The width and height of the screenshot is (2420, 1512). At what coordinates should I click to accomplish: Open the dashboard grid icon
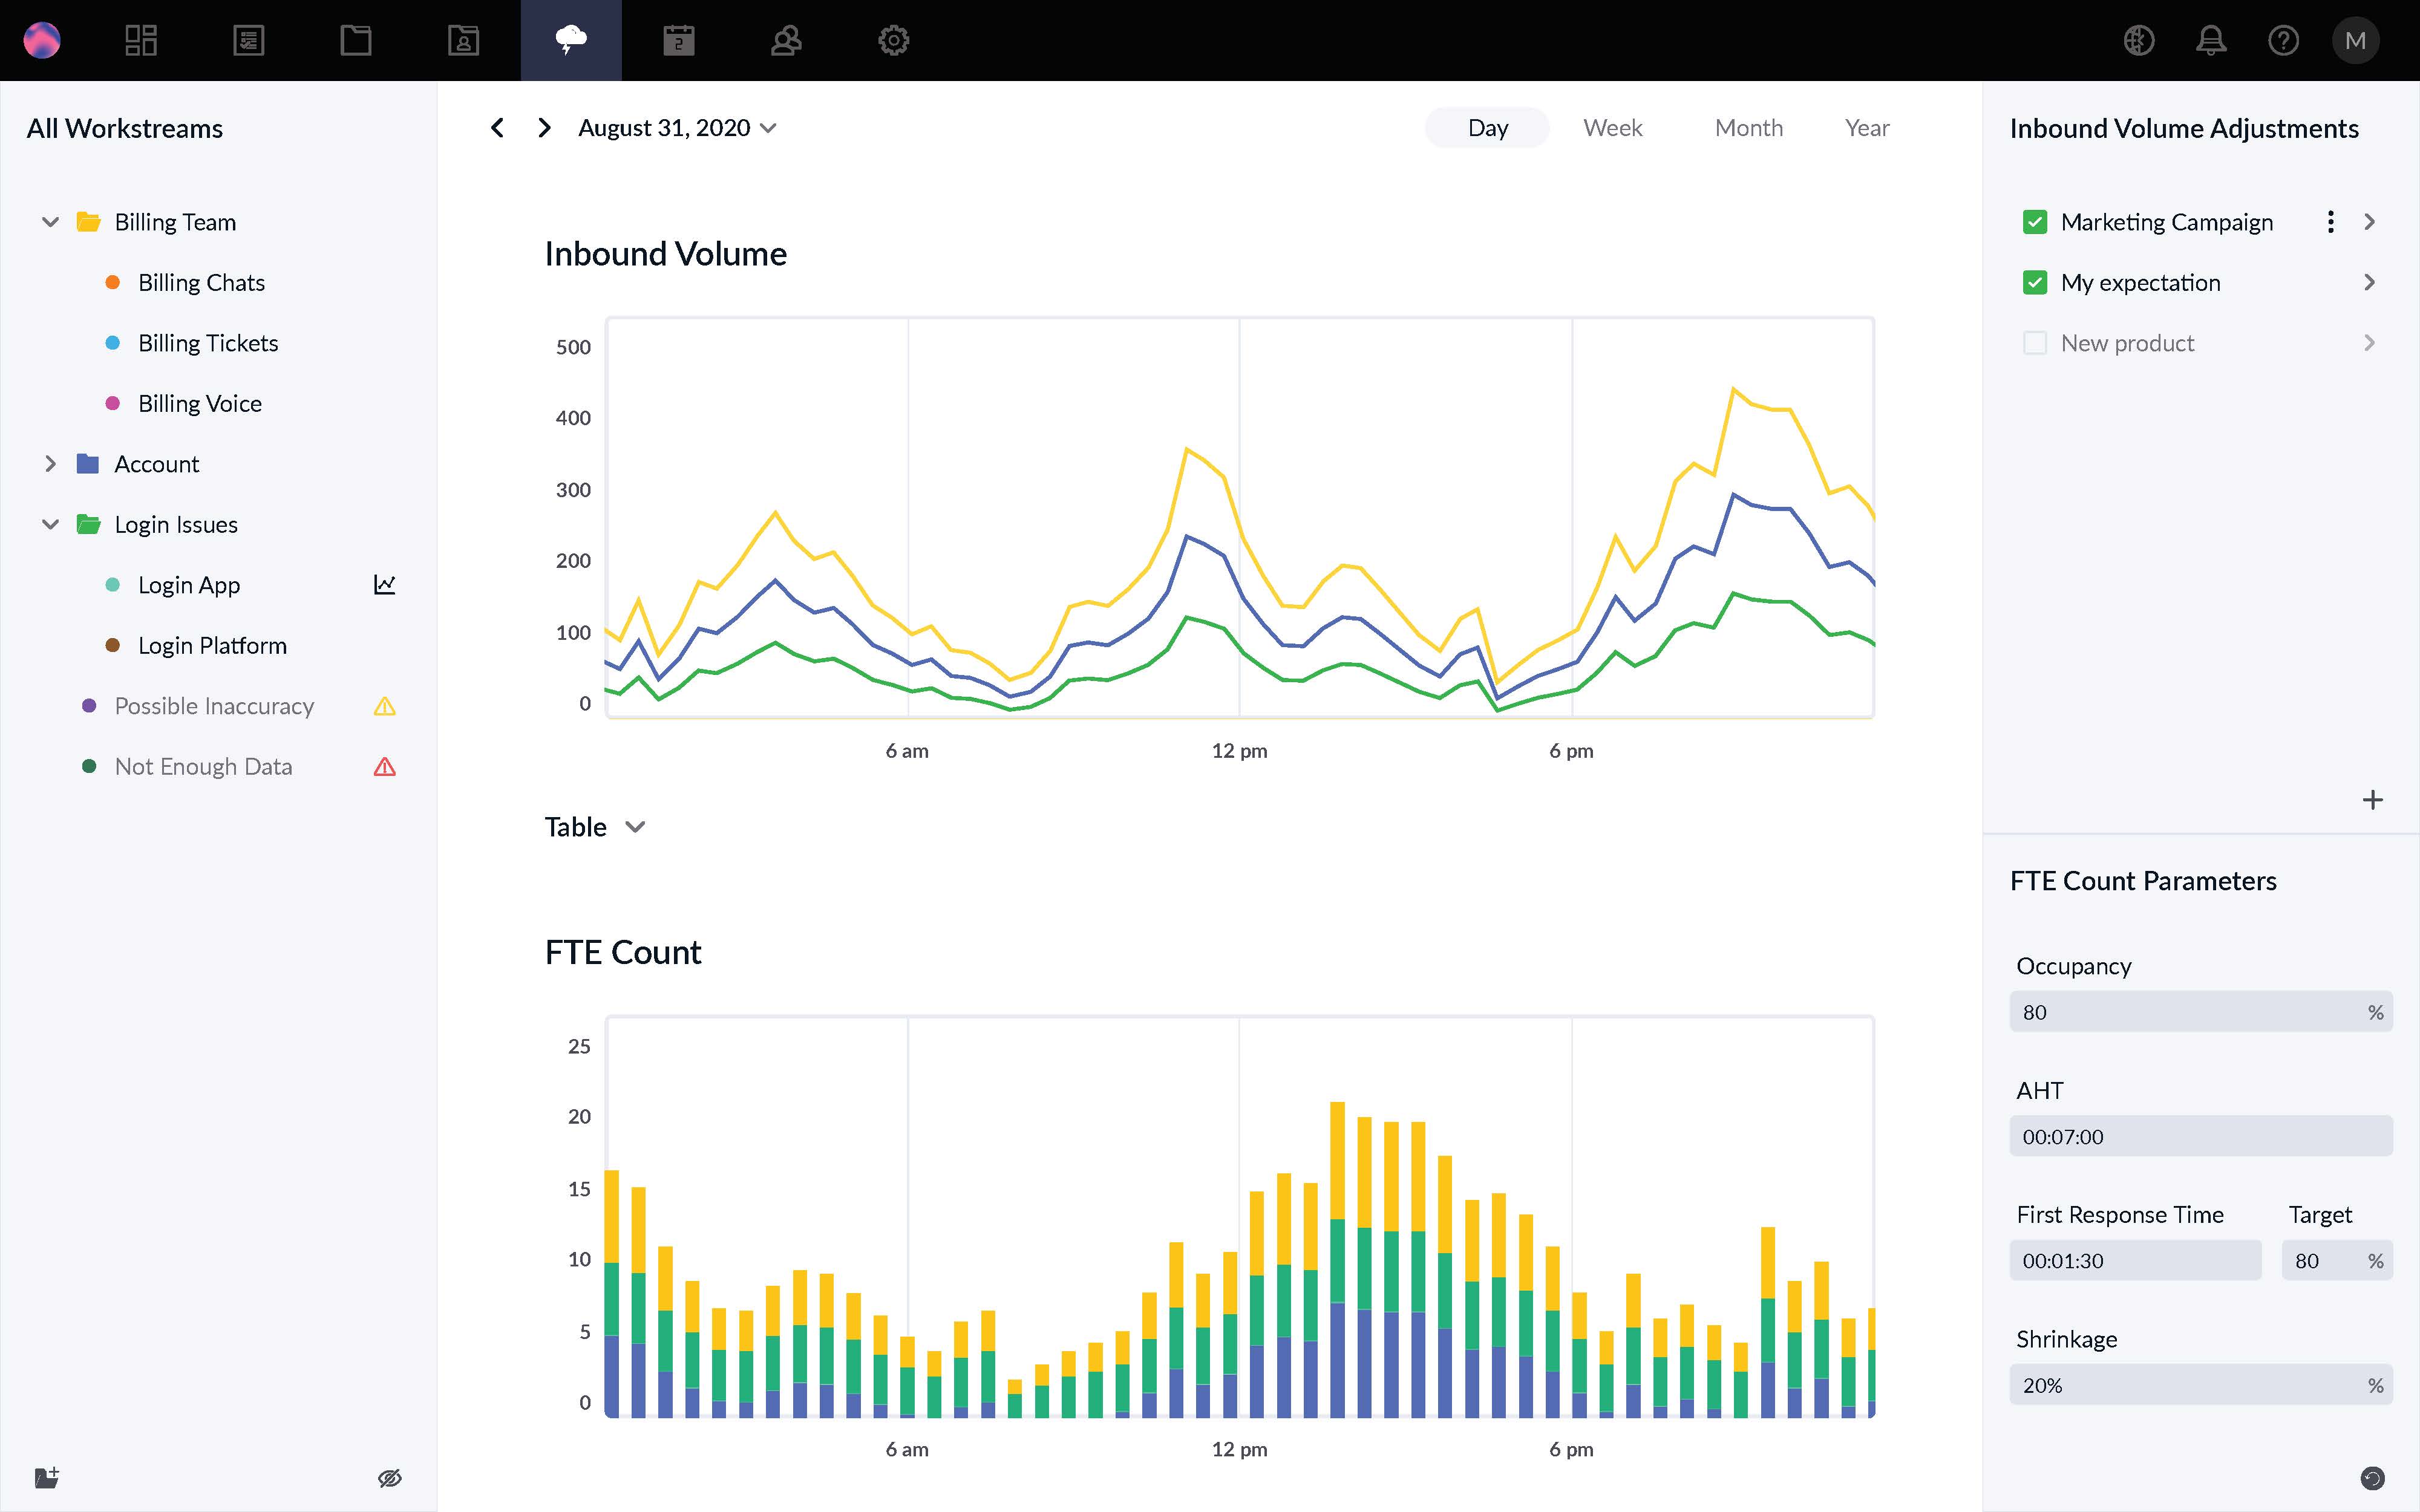pos(141,40)
